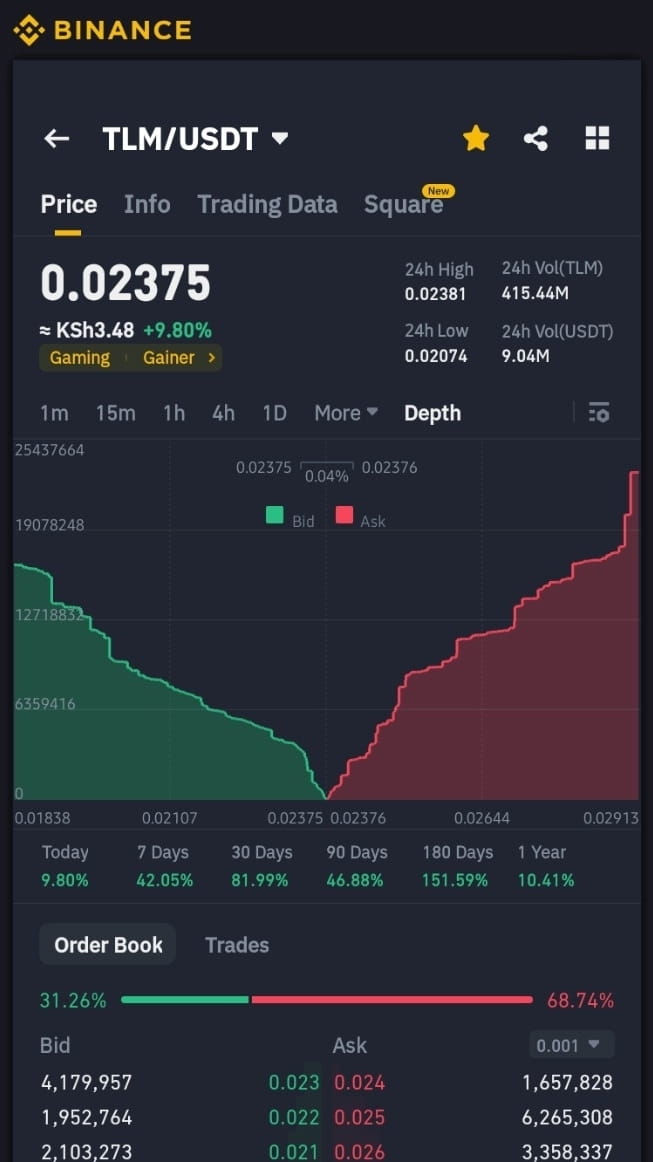Open the chart settings icon
This screenshot has height=1162, width=653.
[599, 412]
